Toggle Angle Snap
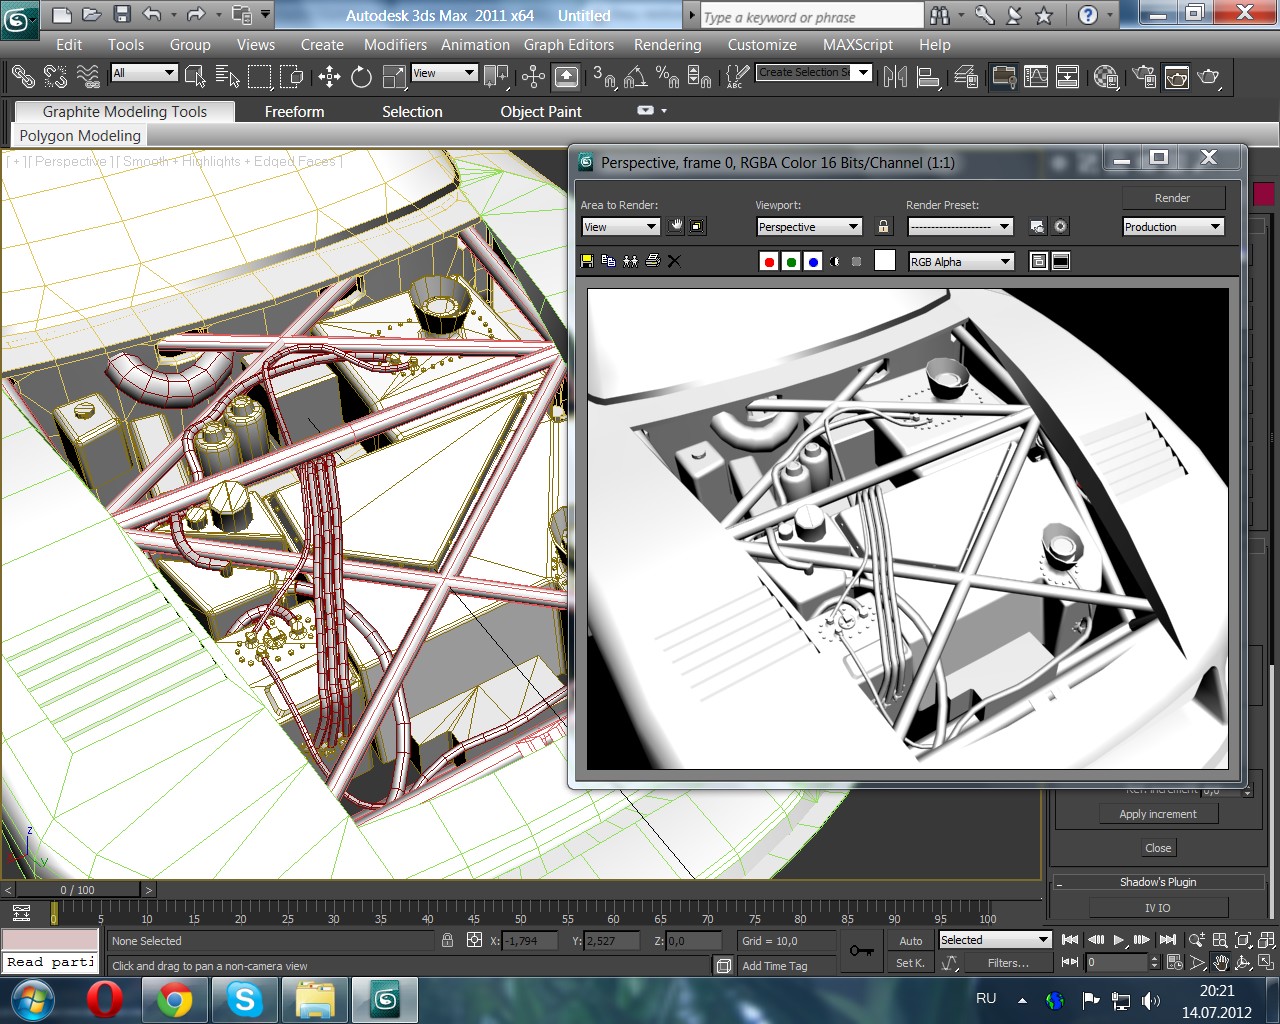This screenshot has height=1024, width=1280. point(635,76)
